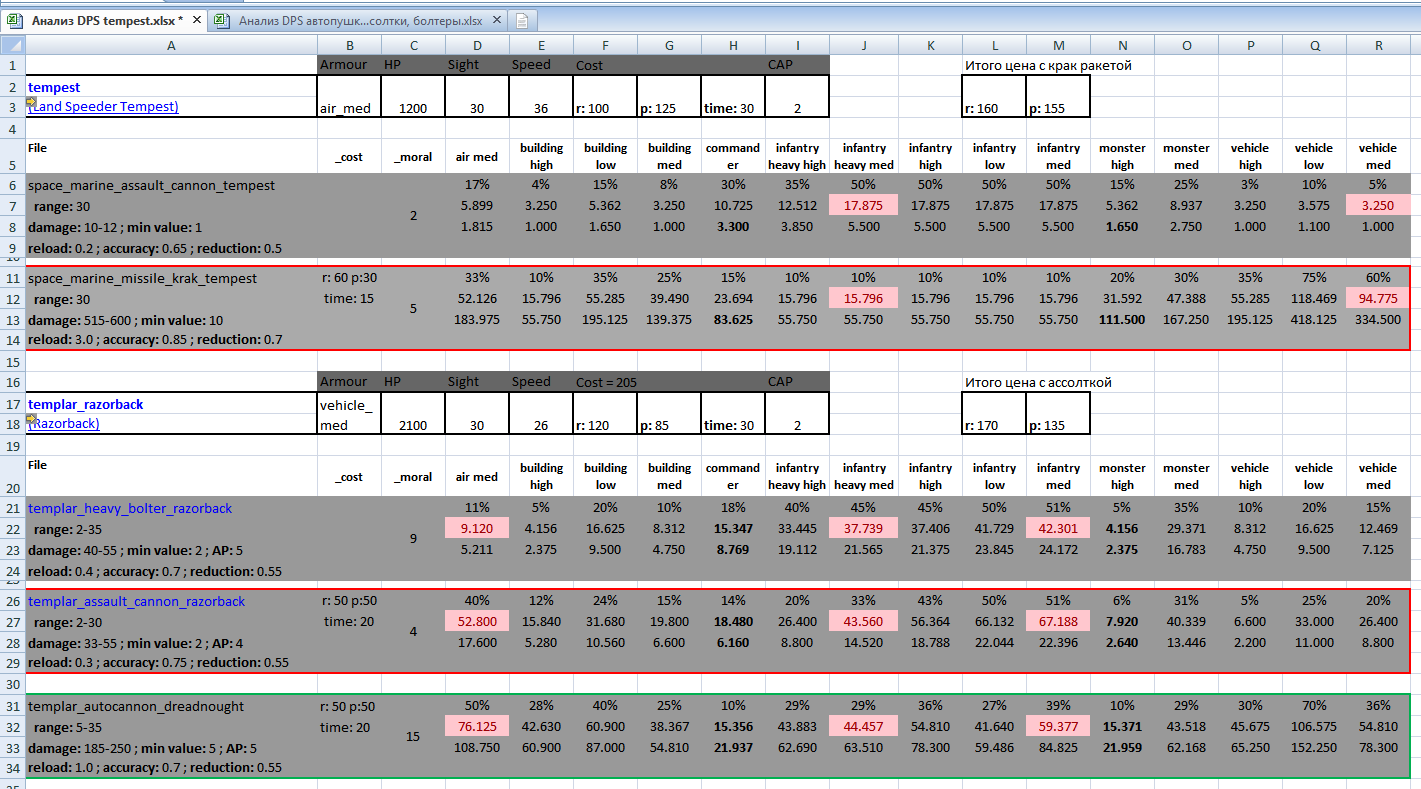Select the _moral value 15 cell

(413, 737)
